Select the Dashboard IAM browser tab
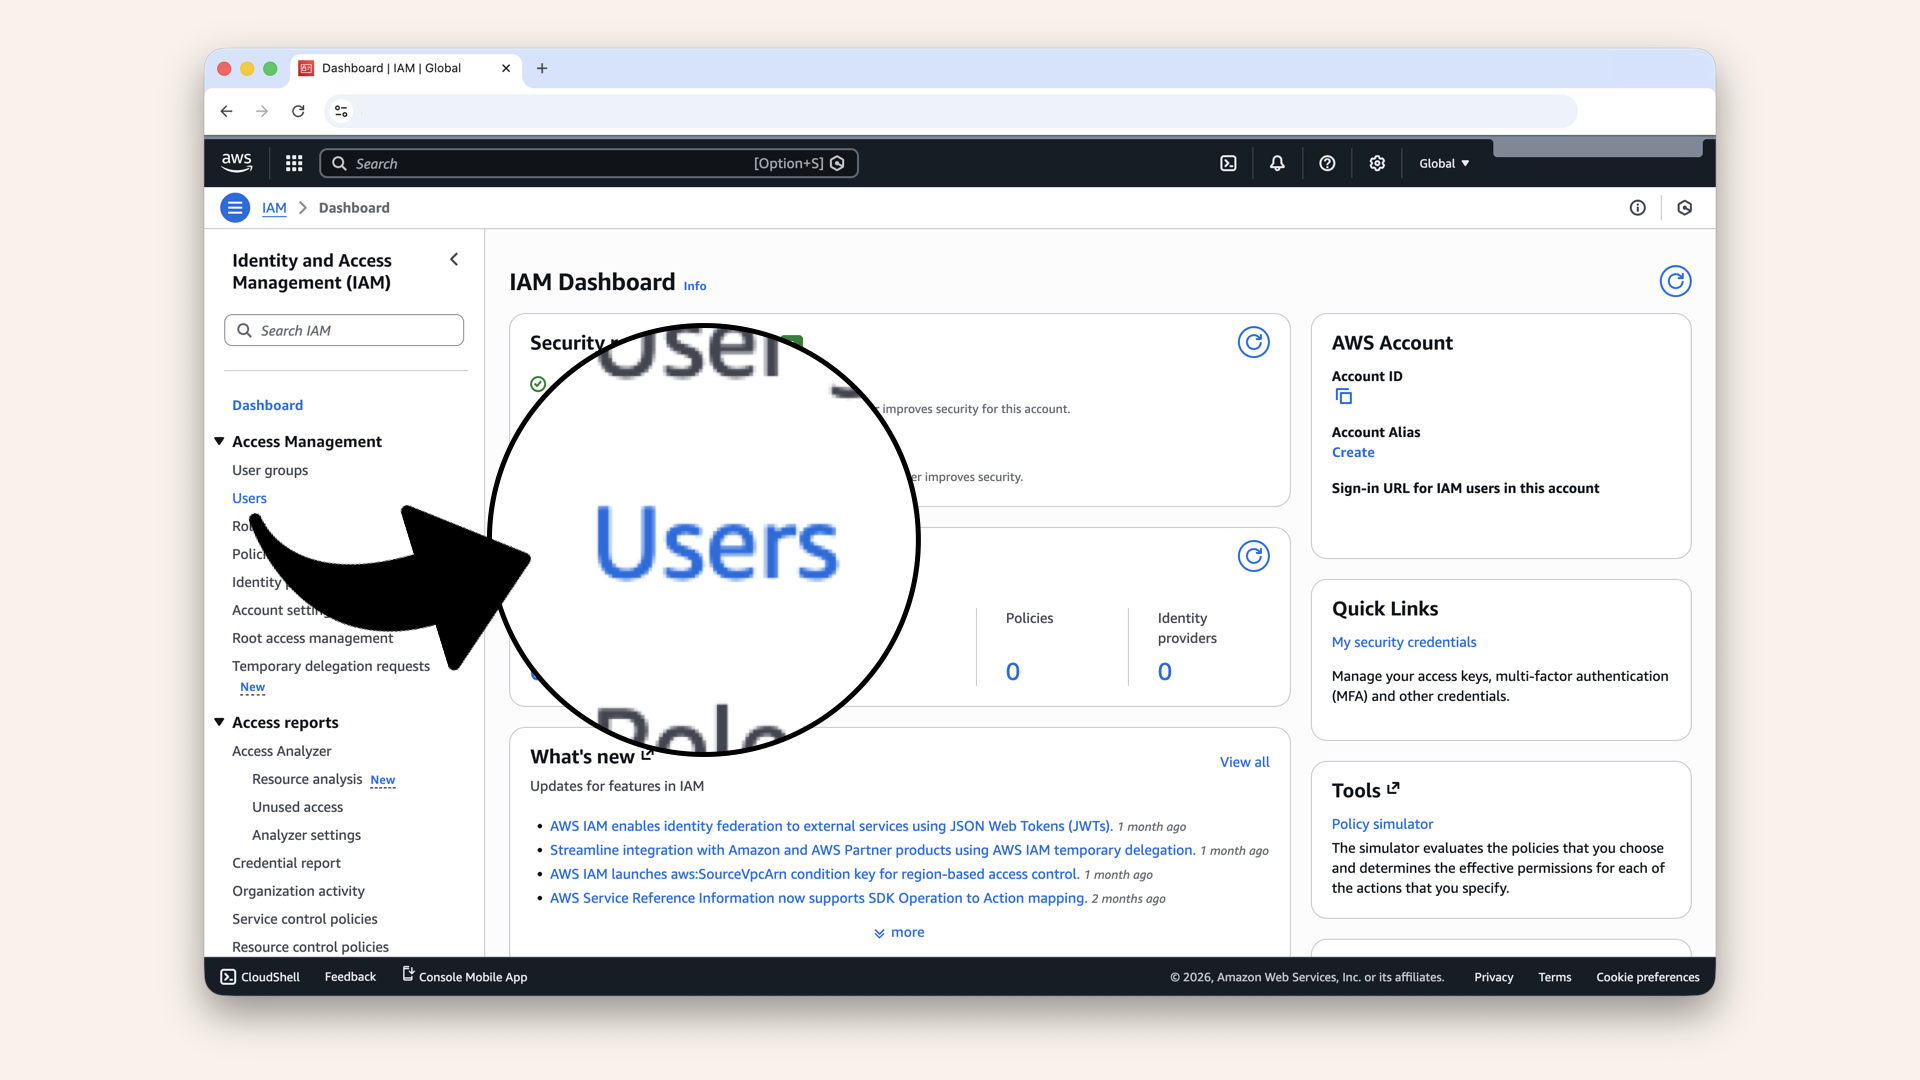 pyautogui.click(x=390, y=68)
